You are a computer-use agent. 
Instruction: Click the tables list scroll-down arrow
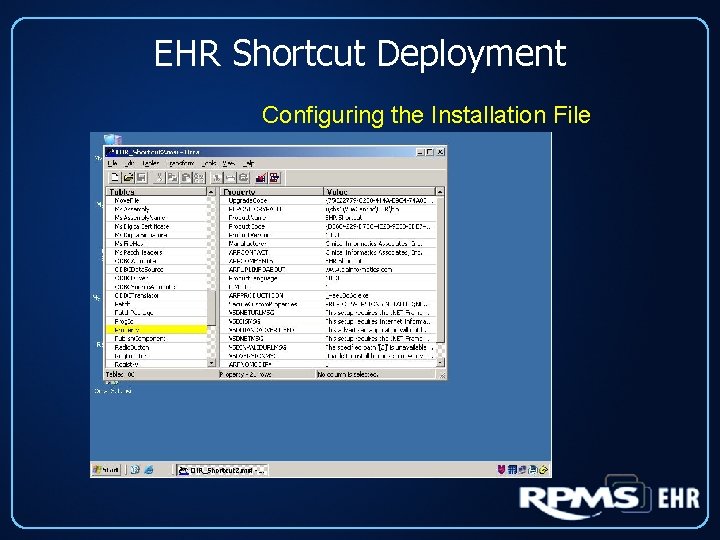tap(211, 363)
